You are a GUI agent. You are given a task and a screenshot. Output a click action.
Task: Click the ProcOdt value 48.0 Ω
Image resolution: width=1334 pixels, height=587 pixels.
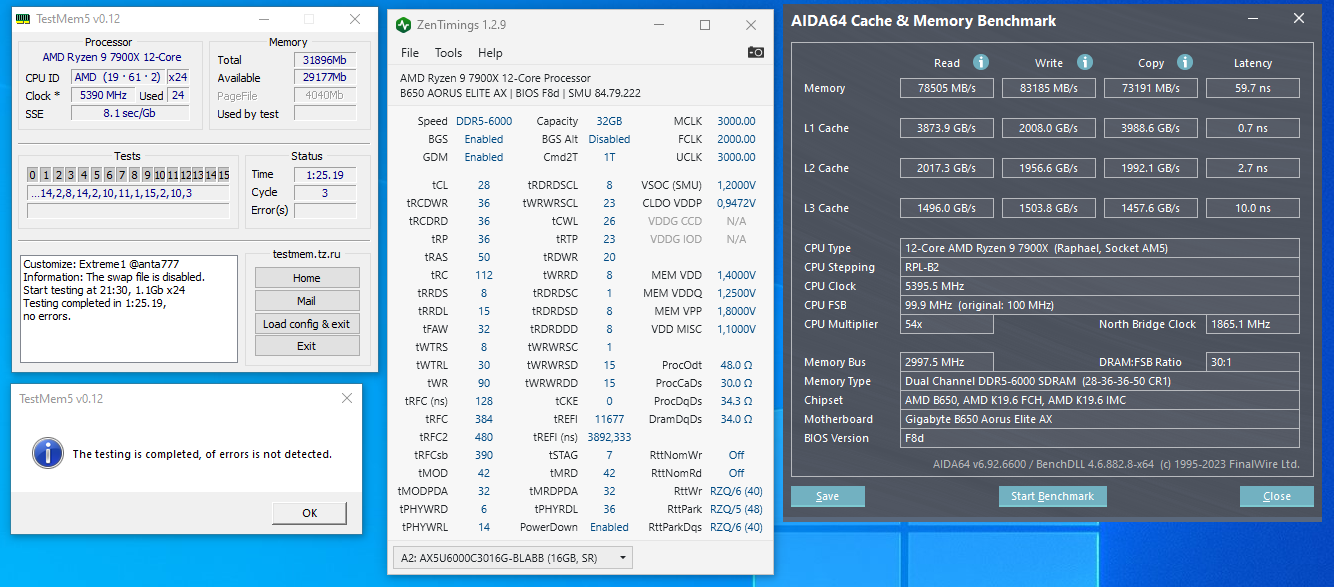click(736, 365)
